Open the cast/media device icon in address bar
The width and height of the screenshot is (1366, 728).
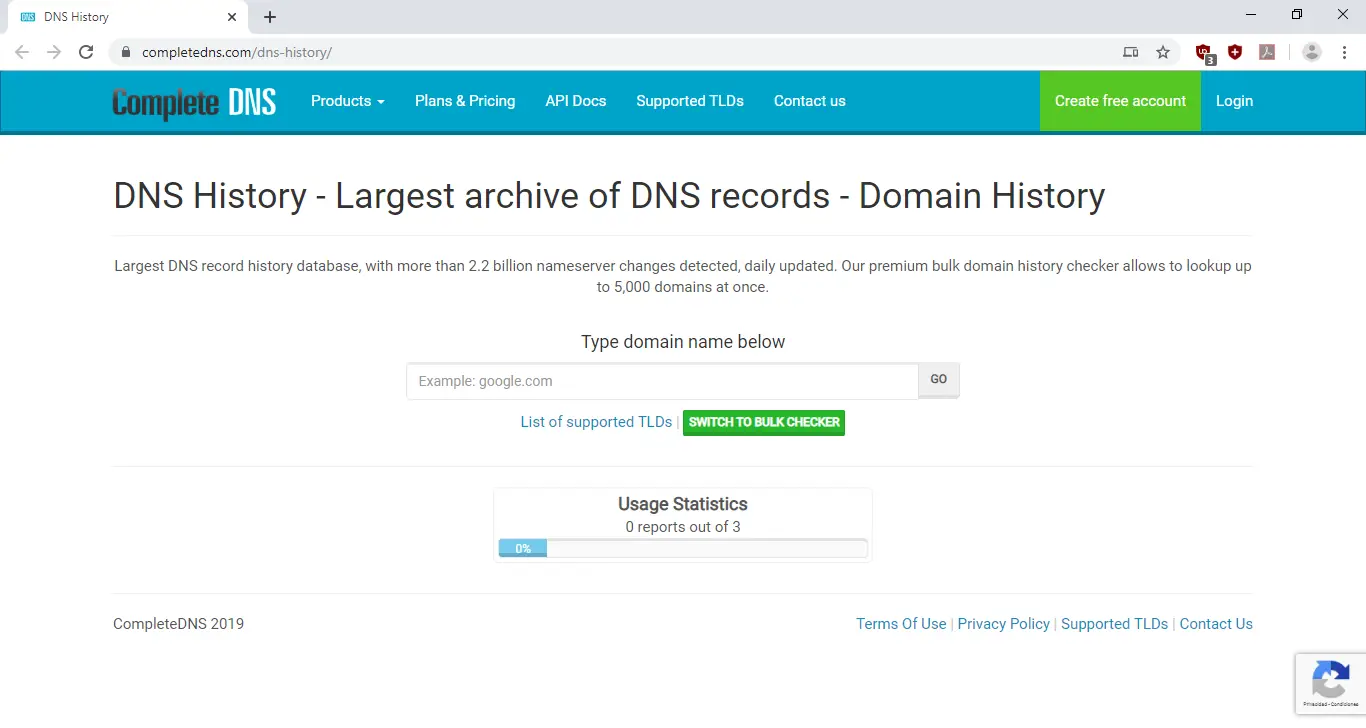pyautogui.click(x=1131, y=52)
